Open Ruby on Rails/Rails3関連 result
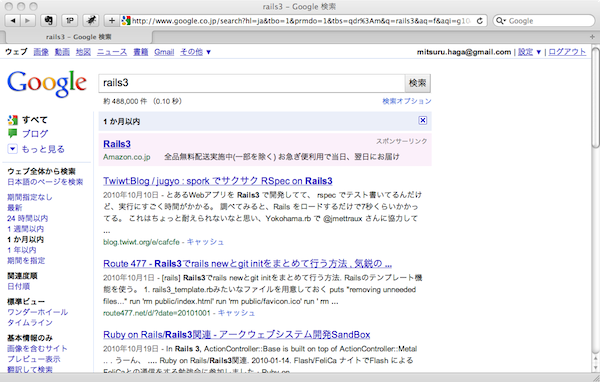The image size is (600, 382). tap(236, 335)
